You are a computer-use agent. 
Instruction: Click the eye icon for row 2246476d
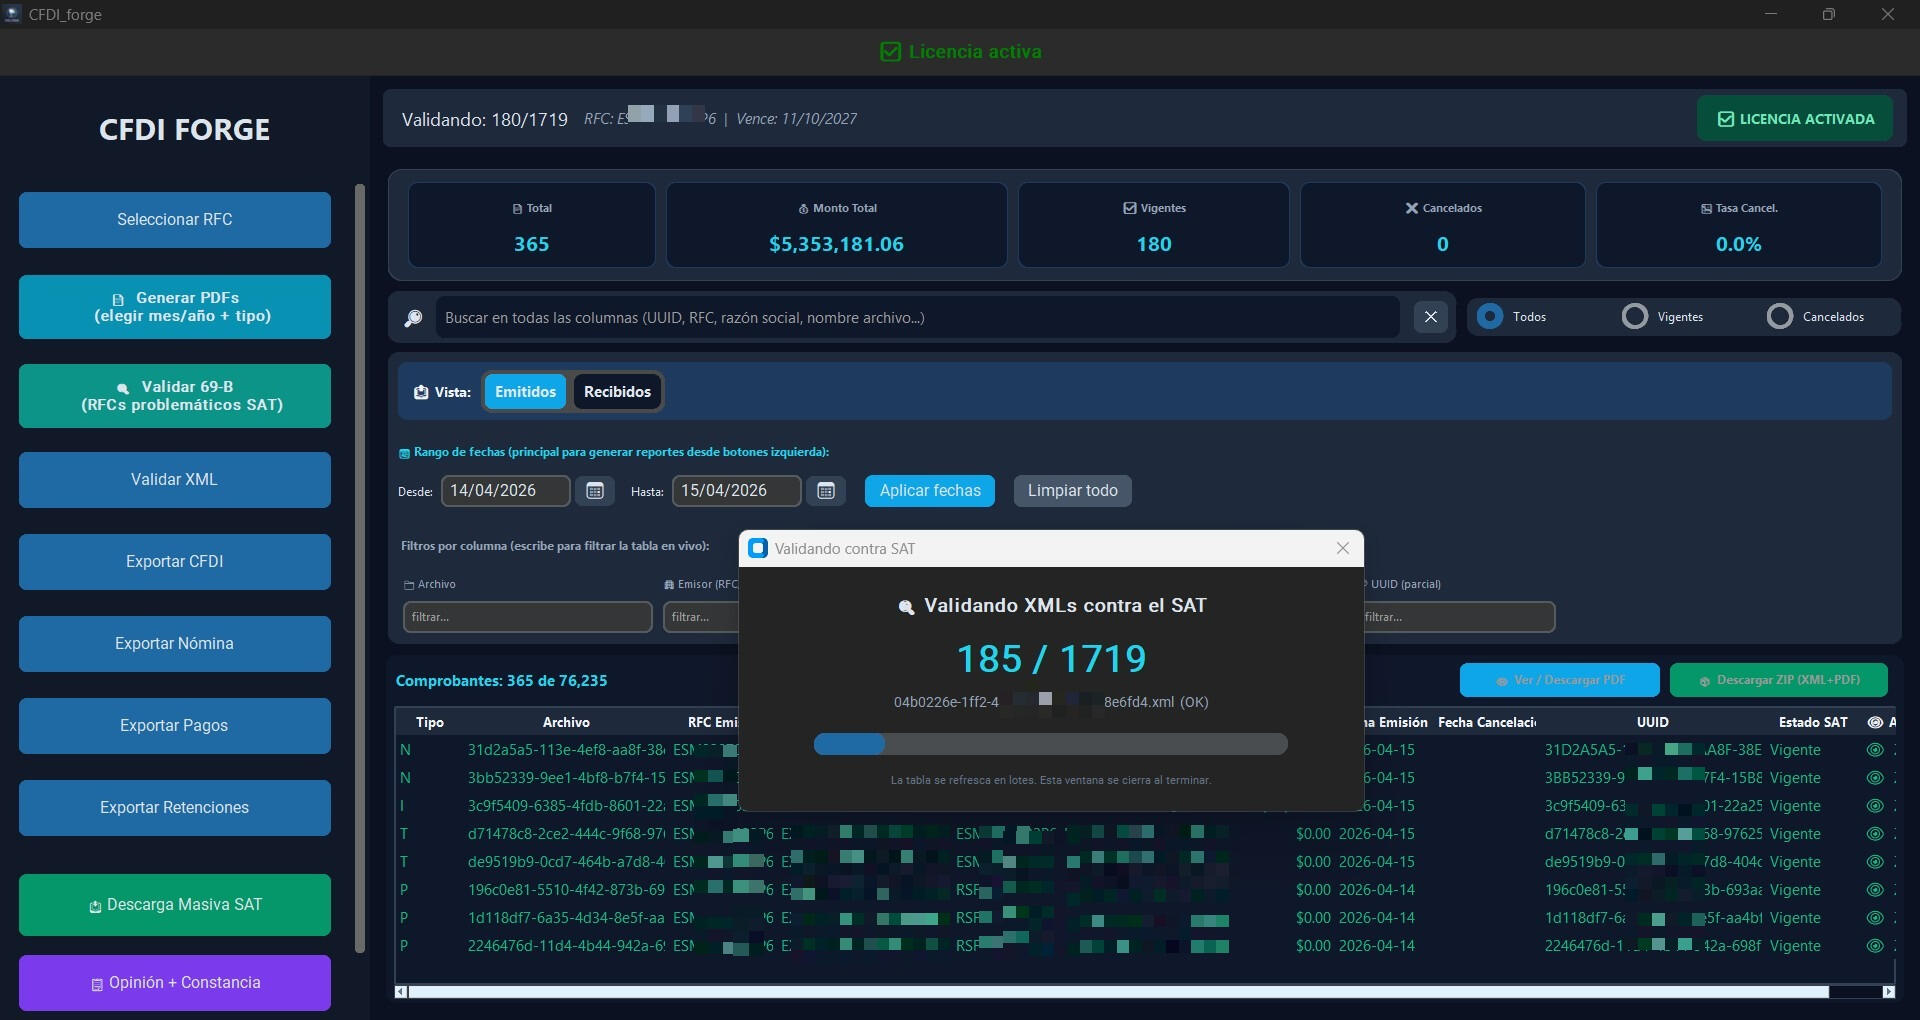point(1875,946)
